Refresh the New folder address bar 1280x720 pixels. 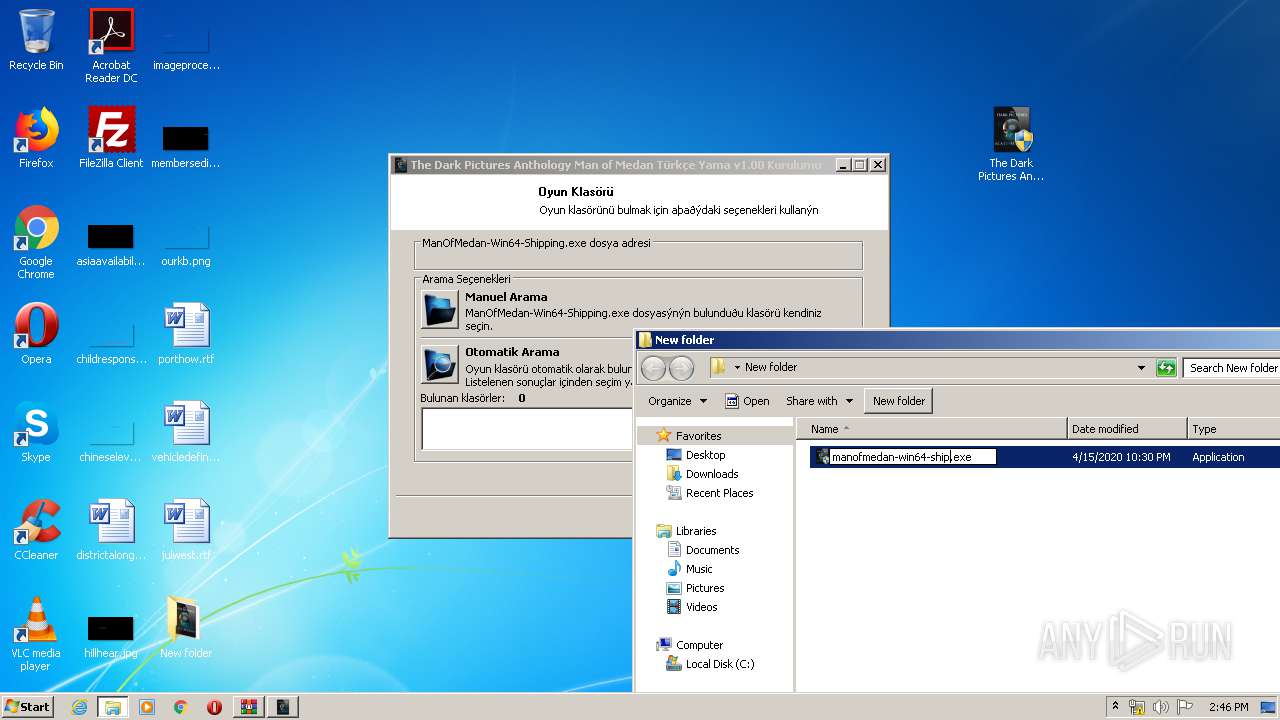(1166, 368)
